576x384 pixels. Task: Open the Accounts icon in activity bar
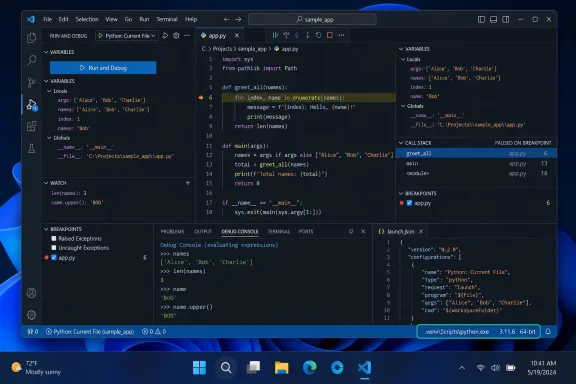pos(32,293)
